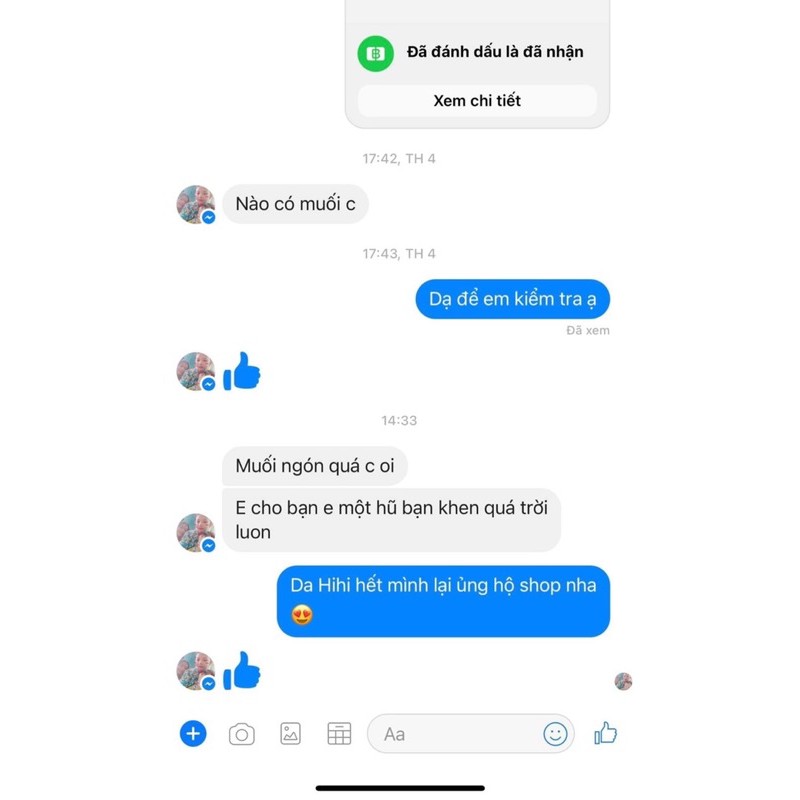
Task: Tap the green payment icon
Action: point(376,54)
